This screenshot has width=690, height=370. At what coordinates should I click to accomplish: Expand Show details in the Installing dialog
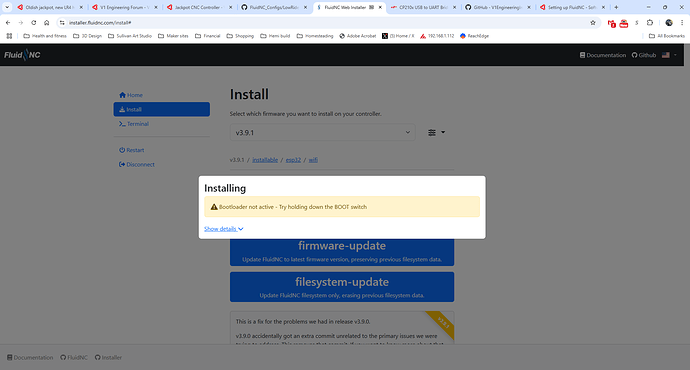pyautogui.click(x=224, y=229)
